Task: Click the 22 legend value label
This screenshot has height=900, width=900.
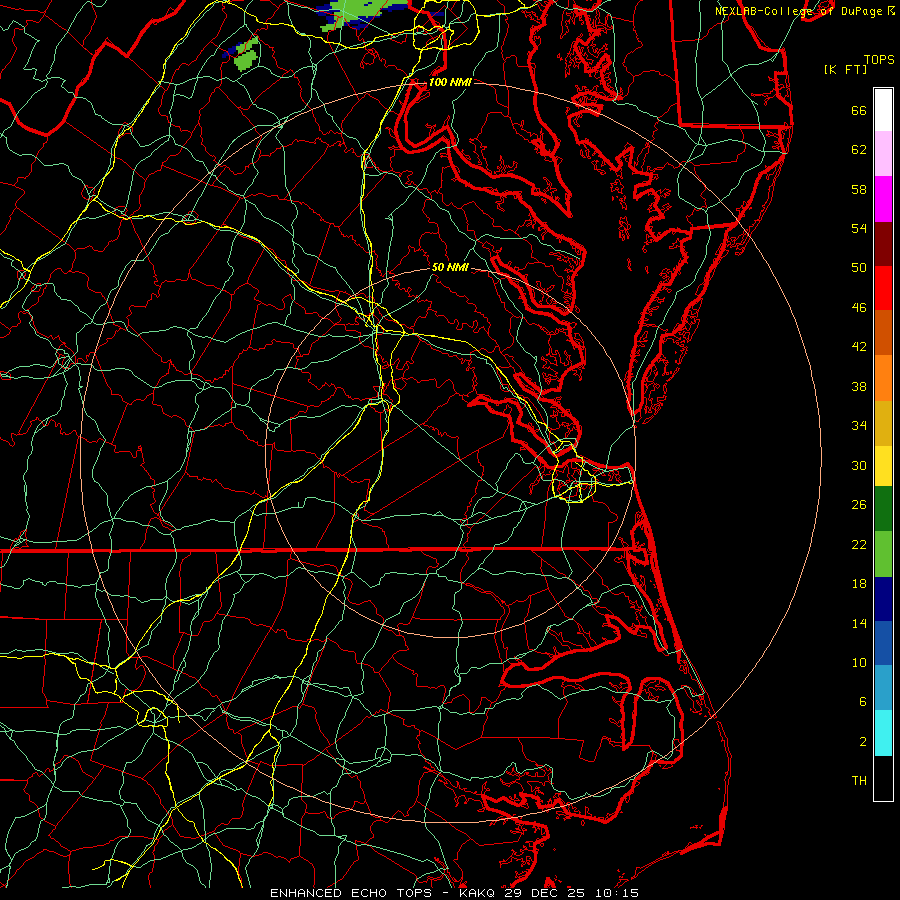Action: (x=859, y=544)
